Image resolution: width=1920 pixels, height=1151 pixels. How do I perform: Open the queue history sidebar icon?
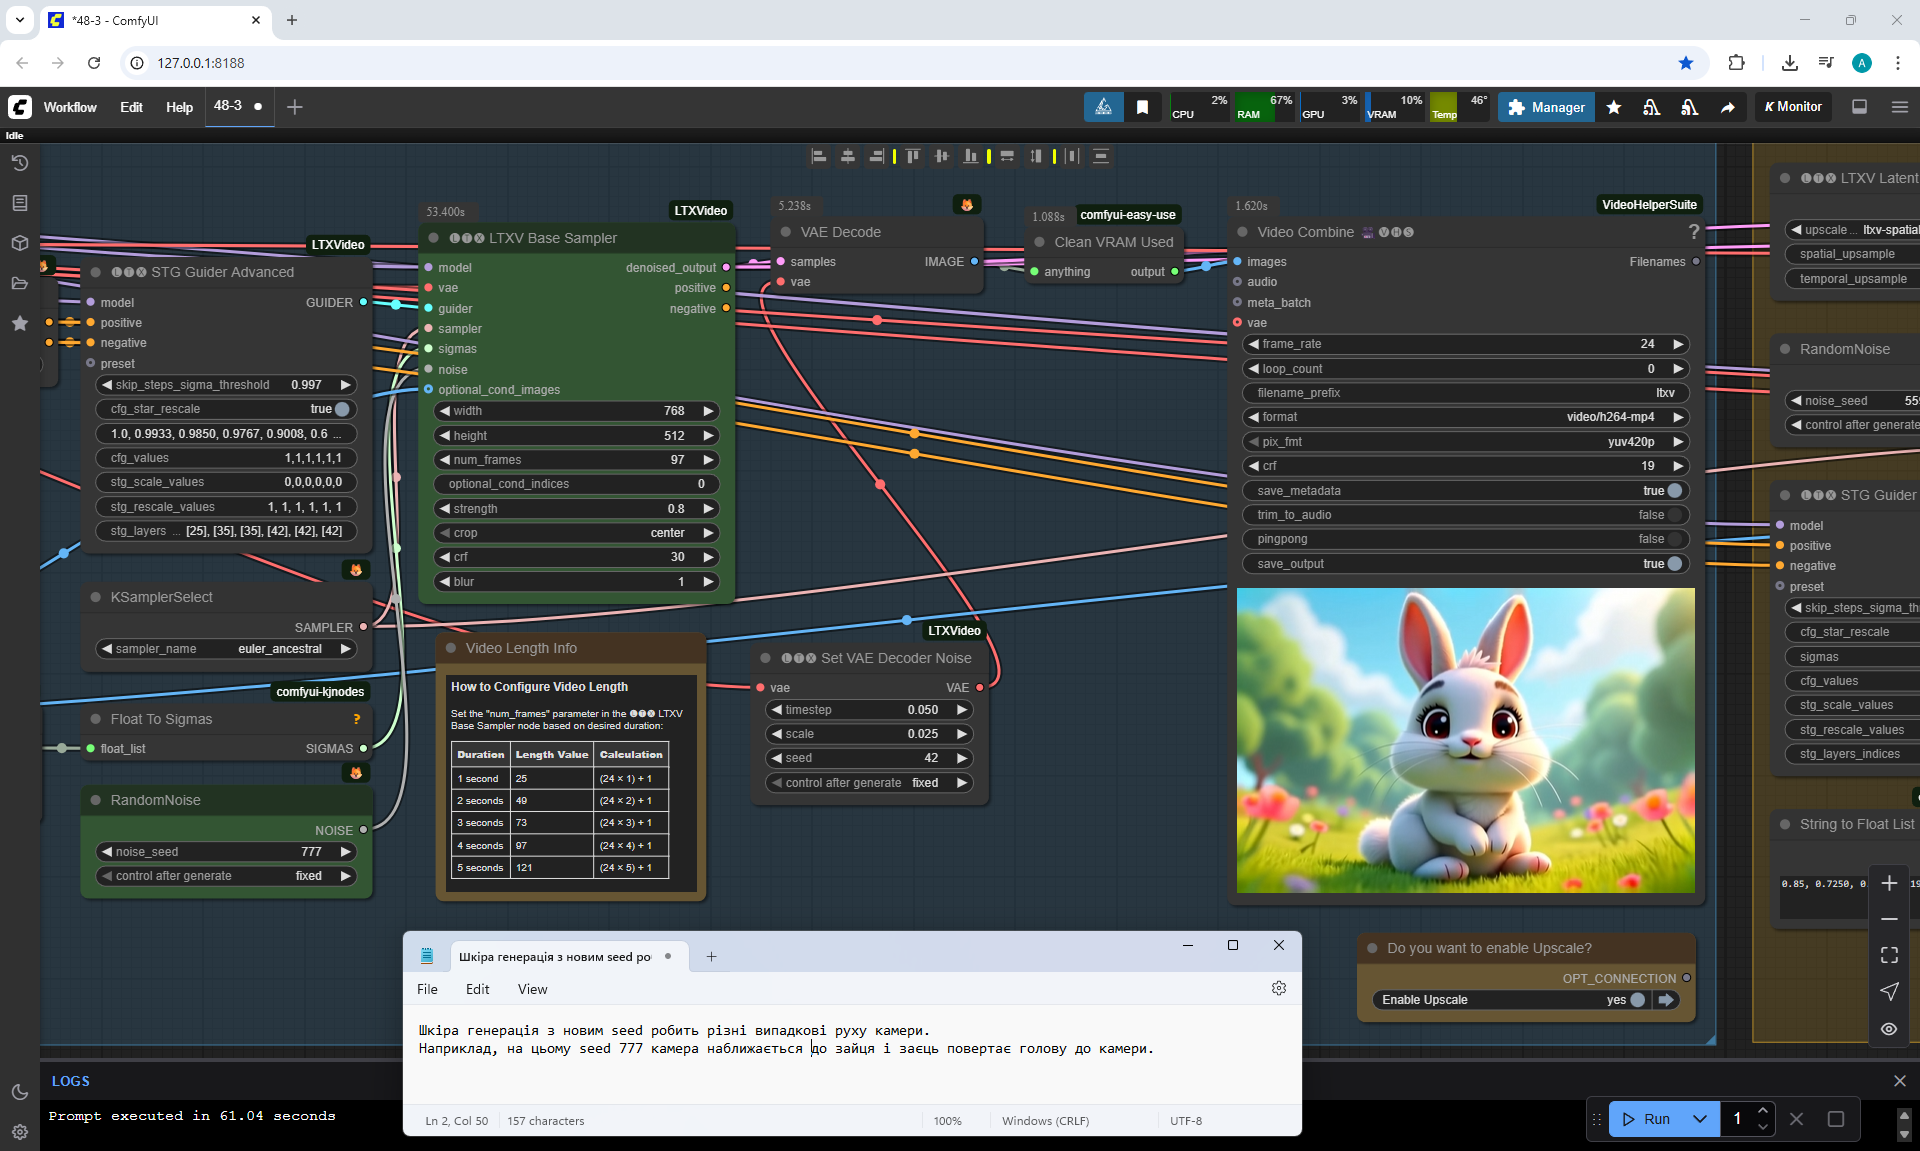[19, 163]
